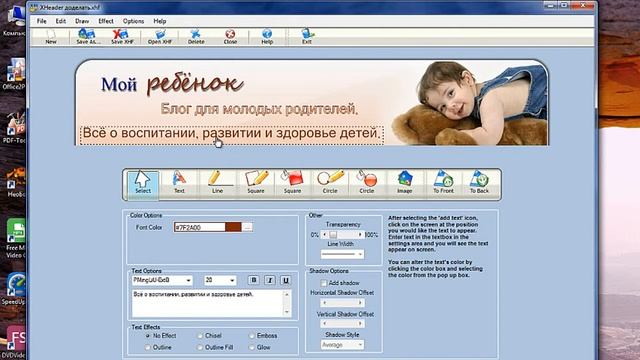Click the Delete toolbar icon

[196, 36]
